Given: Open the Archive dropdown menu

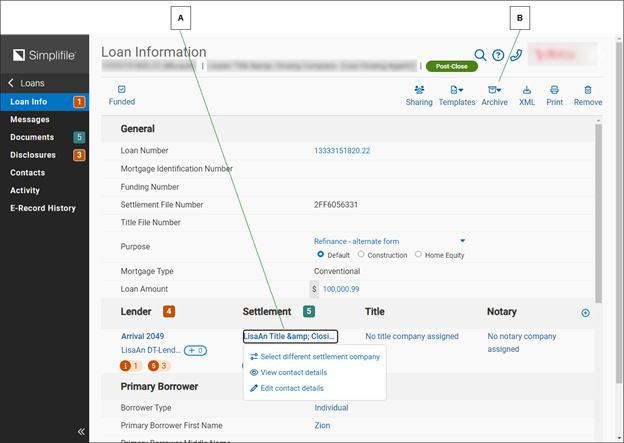Looking at the screenshot, I should click(494, 96).
